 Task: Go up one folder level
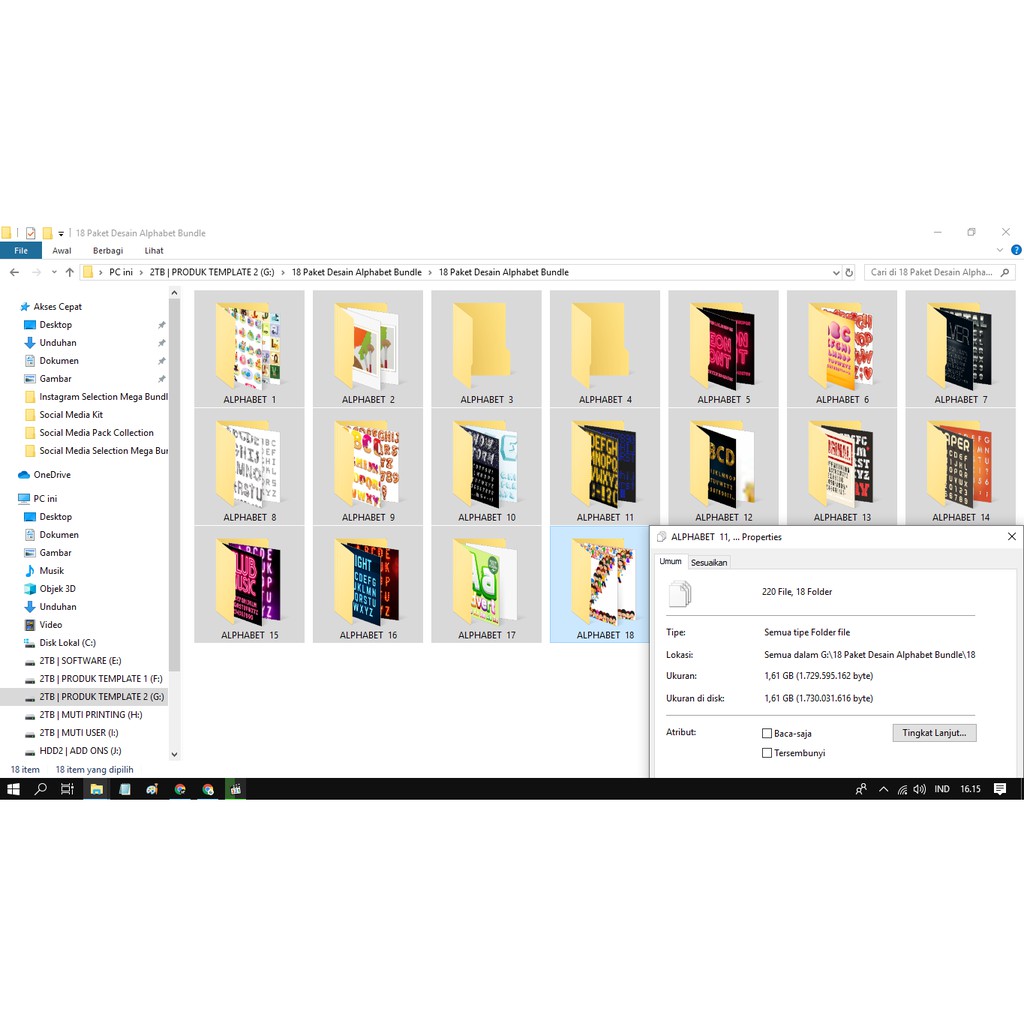(70, 272)
